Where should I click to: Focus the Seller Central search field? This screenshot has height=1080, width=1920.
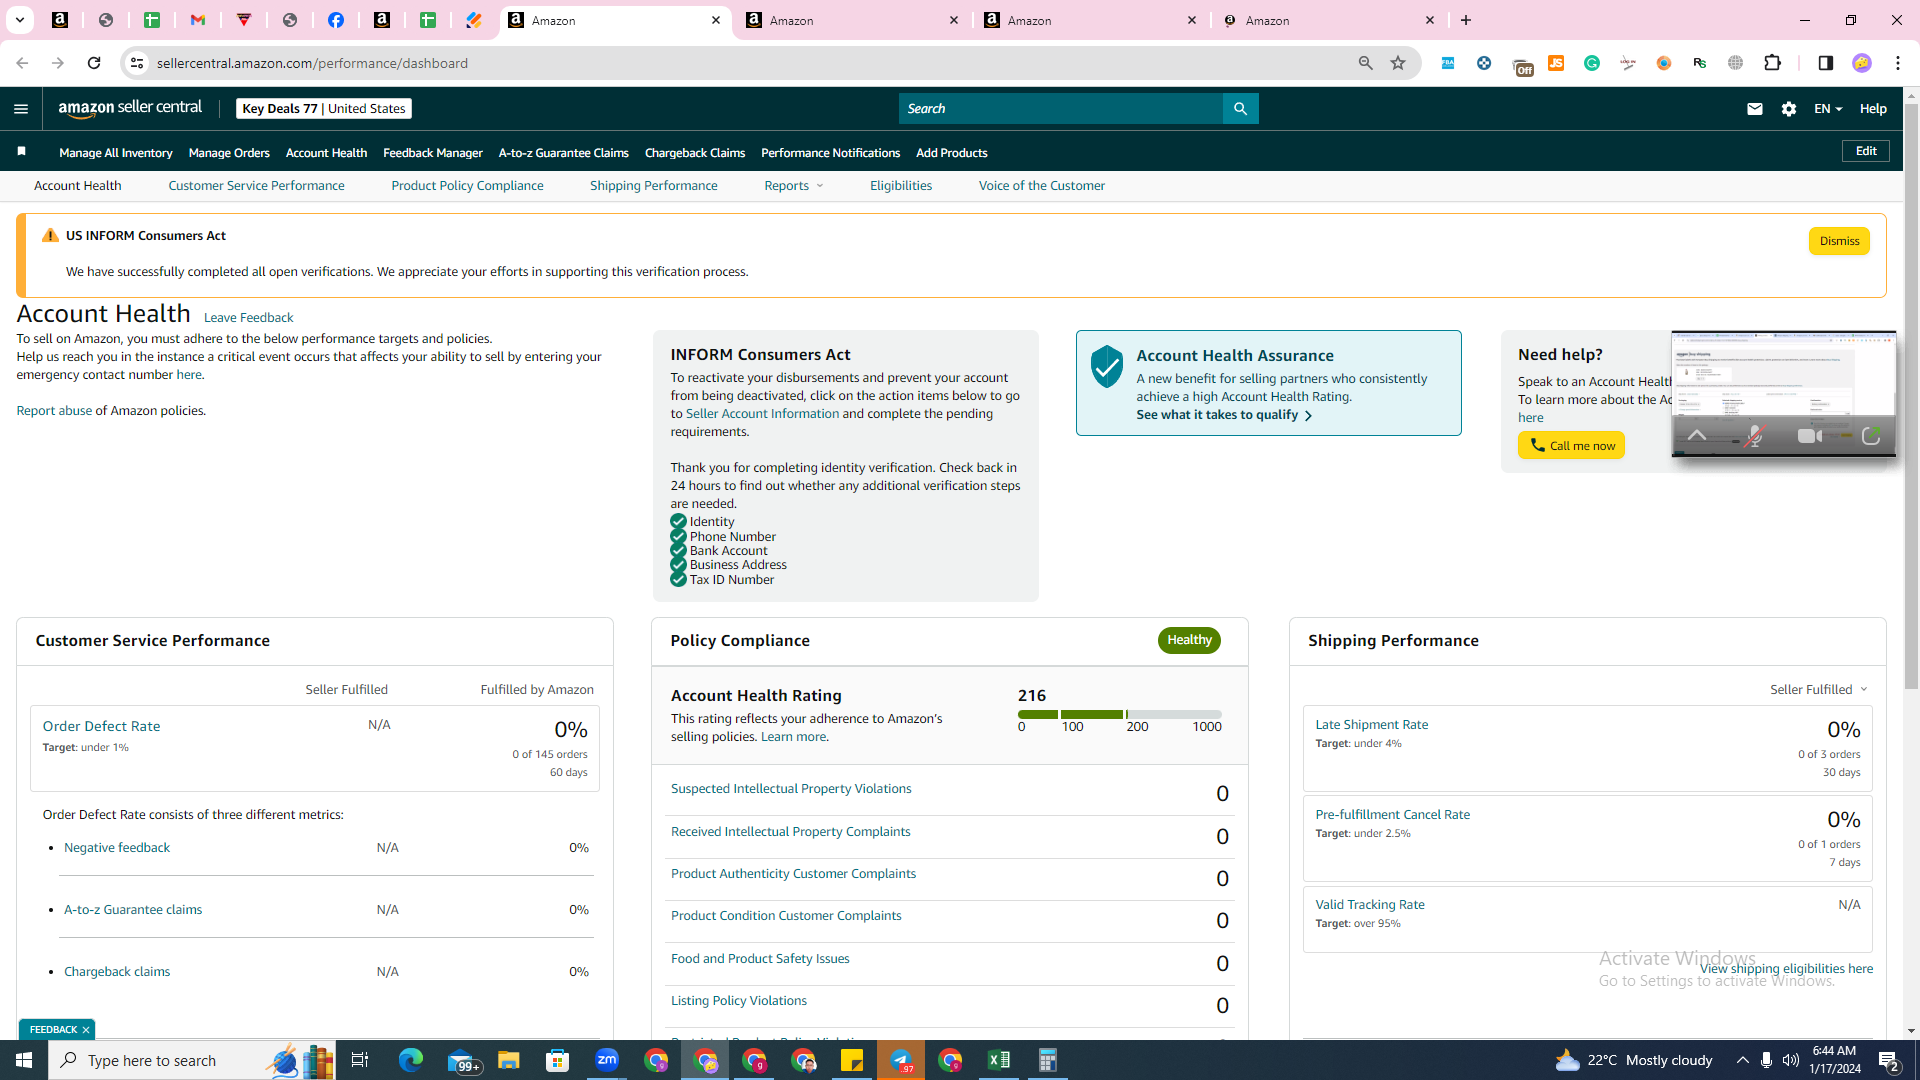(x=1060, y=109)
